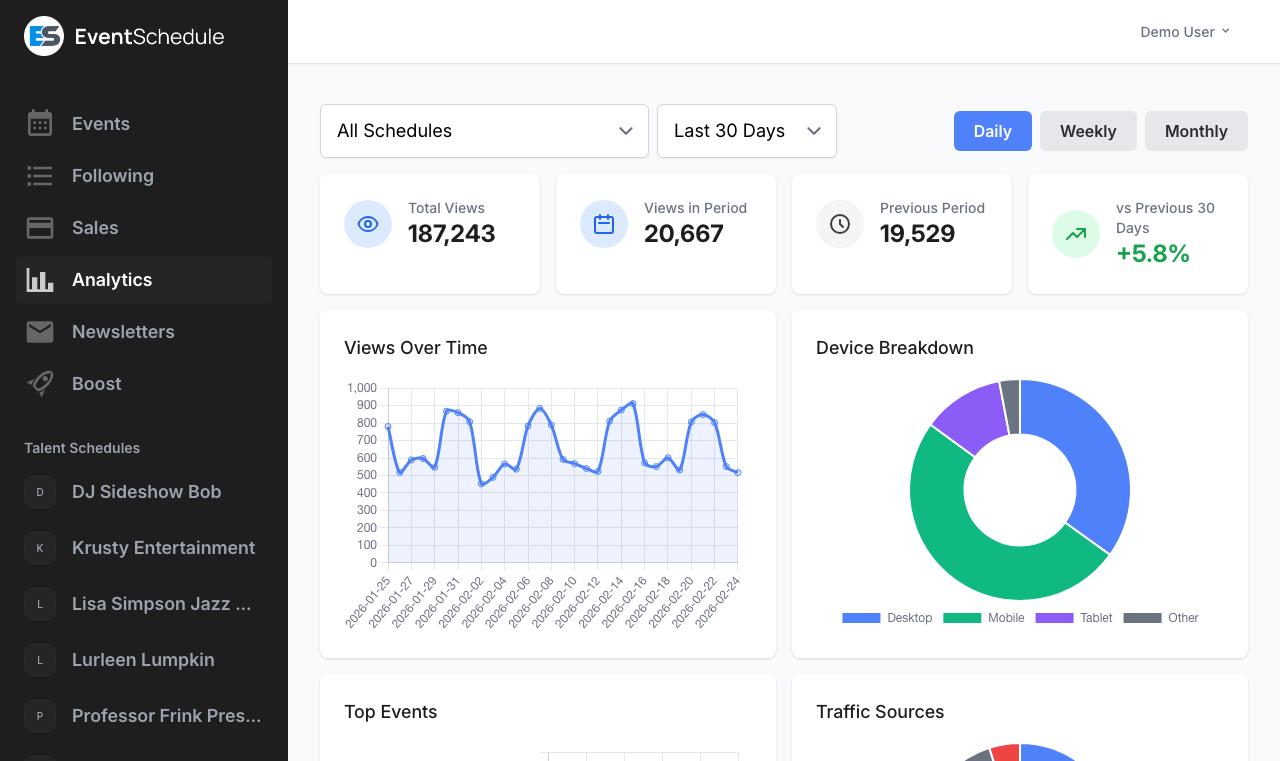
Task: Enable the Weekly view
Action: [x=1088, y=131]
